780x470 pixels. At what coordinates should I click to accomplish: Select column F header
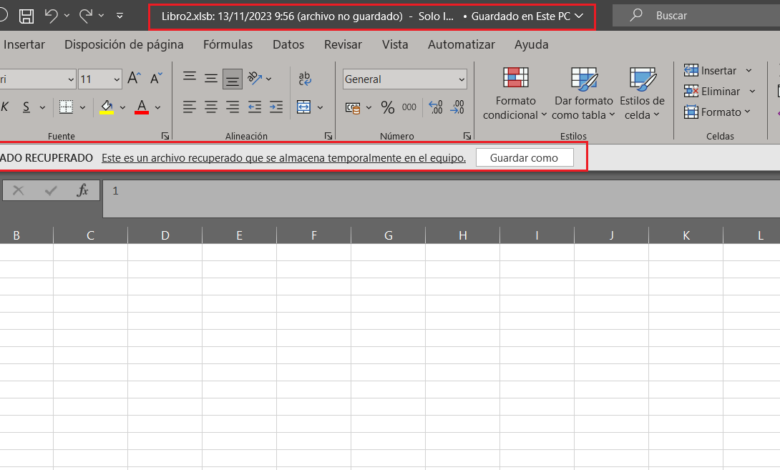(313, 235)
